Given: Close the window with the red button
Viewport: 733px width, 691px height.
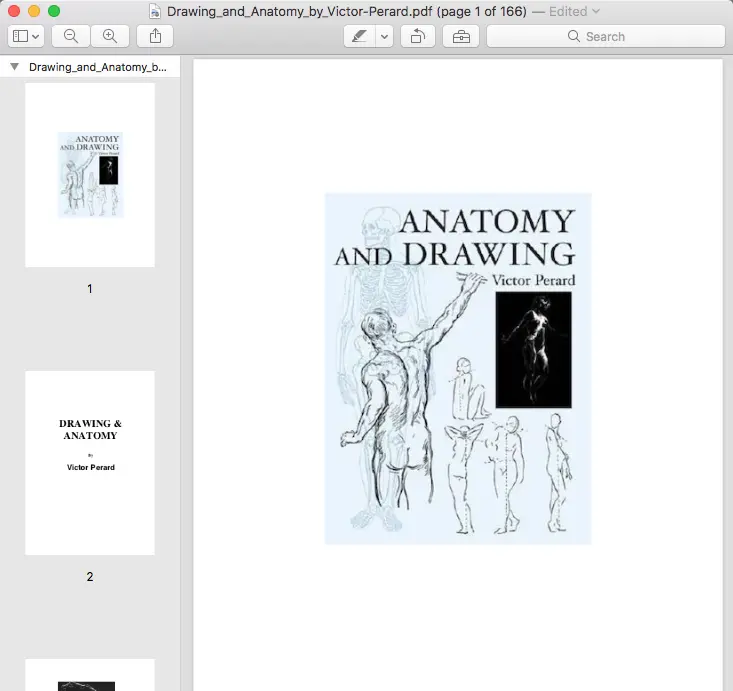Looking at the screenshot, I should 14,11.
